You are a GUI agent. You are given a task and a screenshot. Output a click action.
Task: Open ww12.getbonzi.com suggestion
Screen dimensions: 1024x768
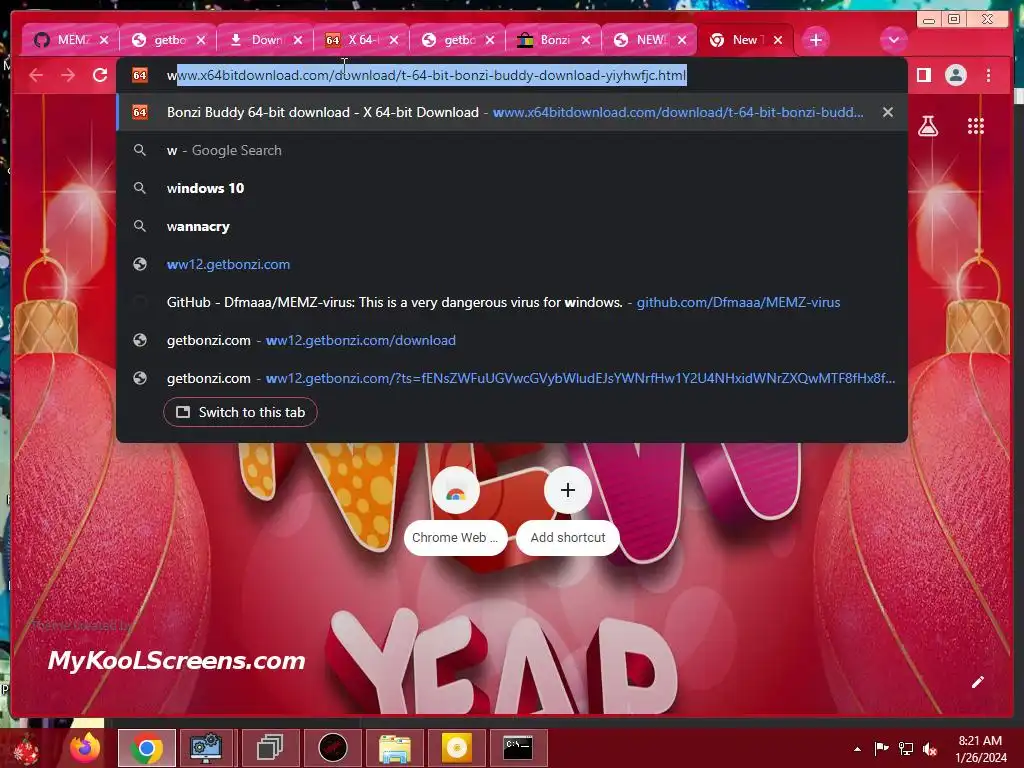512,264
